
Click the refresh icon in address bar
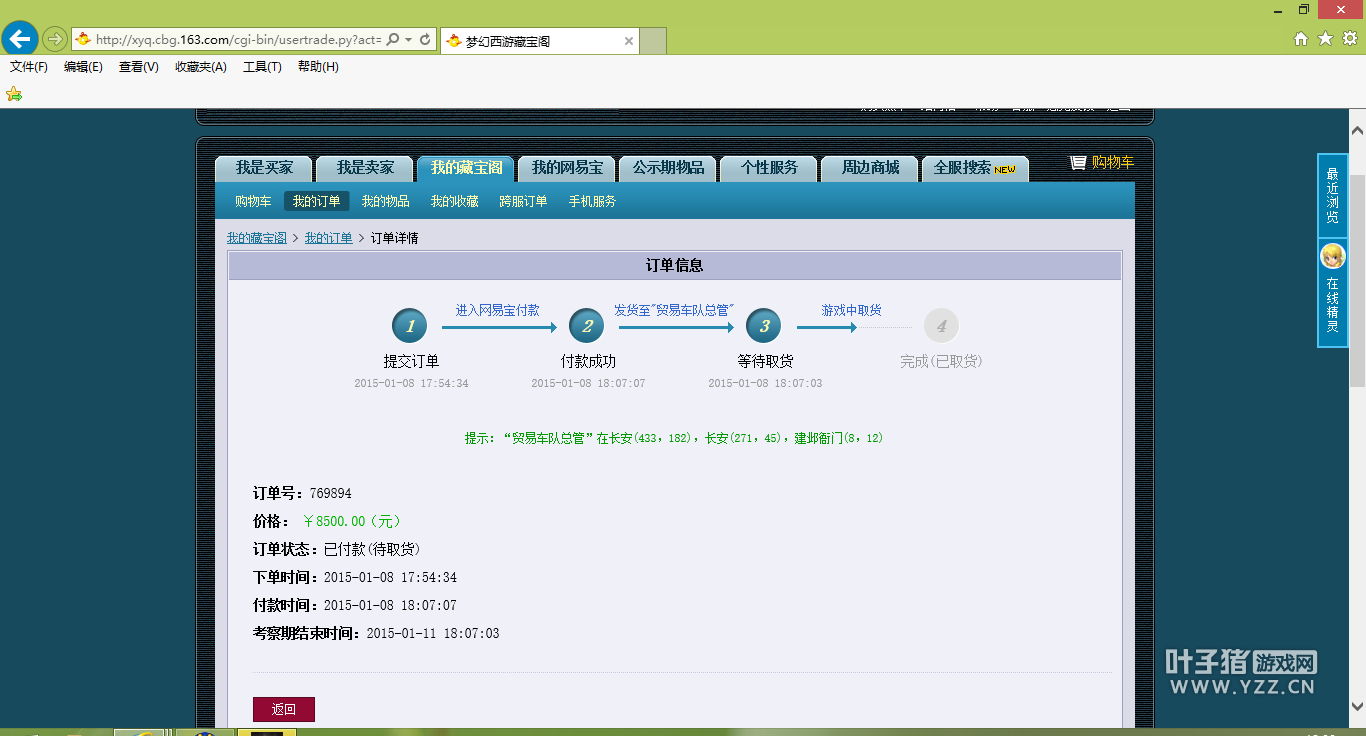tap(425, 39)
